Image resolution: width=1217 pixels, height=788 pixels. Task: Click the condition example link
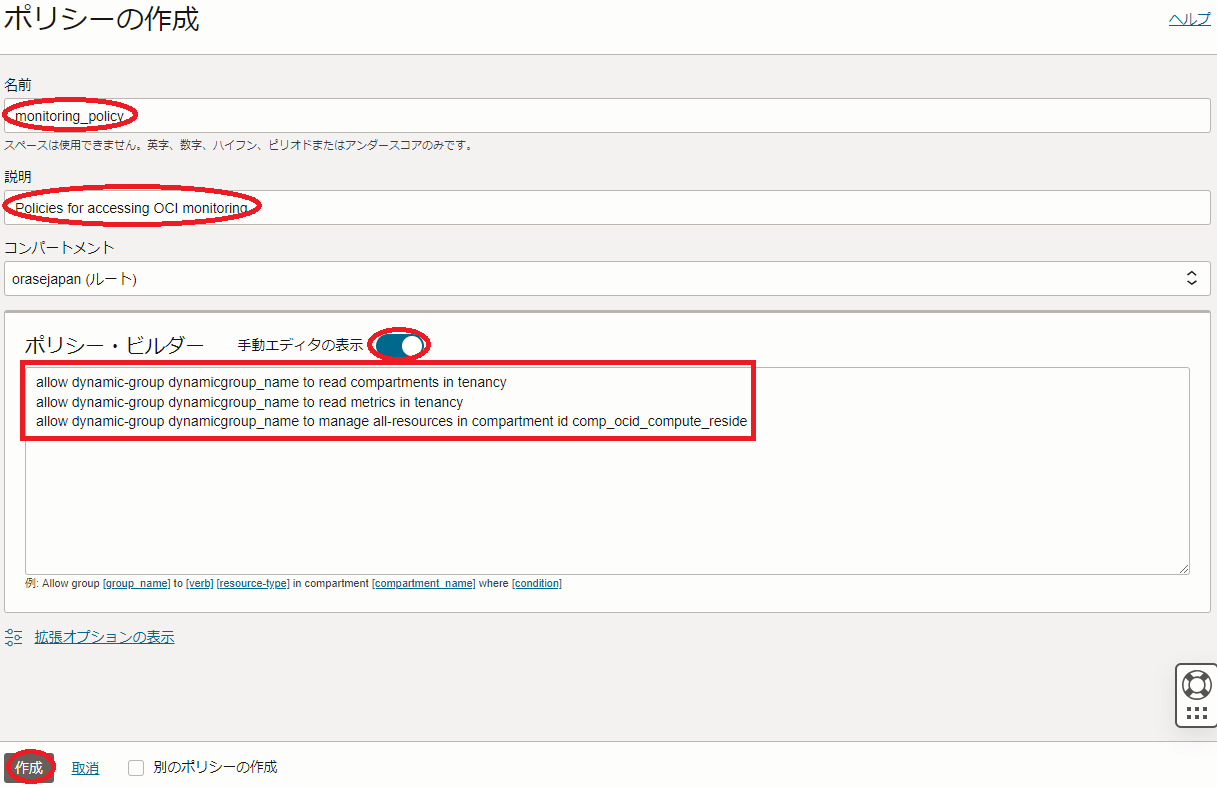(x=537, y=583)
